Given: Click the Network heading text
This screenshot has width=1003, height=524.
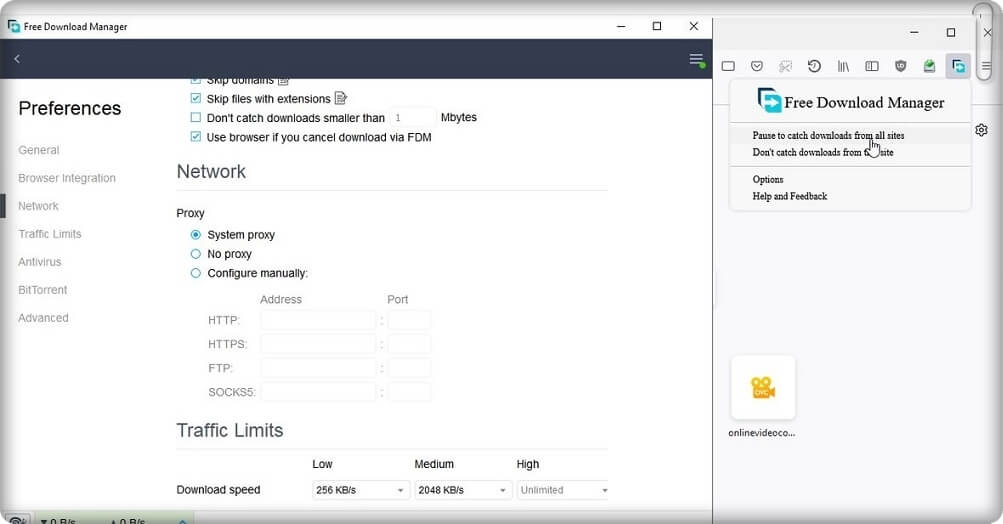Looking at the screenshot, I should (211, 171).
